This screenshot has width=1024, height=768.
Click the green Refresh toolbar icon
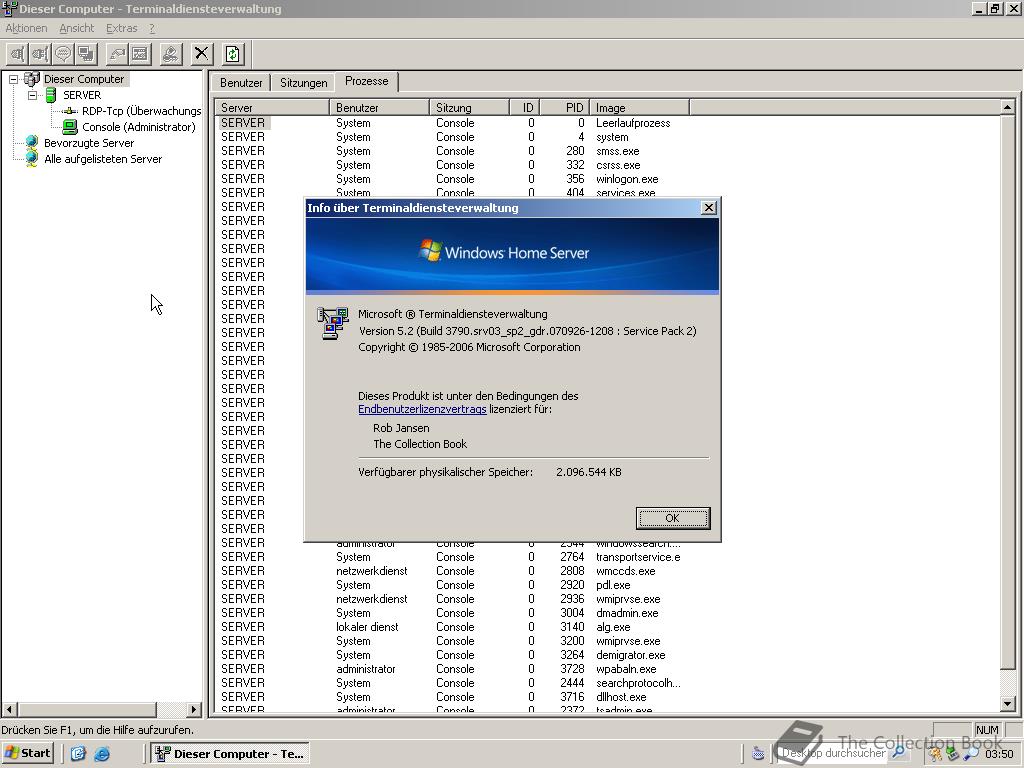(233, 54)
